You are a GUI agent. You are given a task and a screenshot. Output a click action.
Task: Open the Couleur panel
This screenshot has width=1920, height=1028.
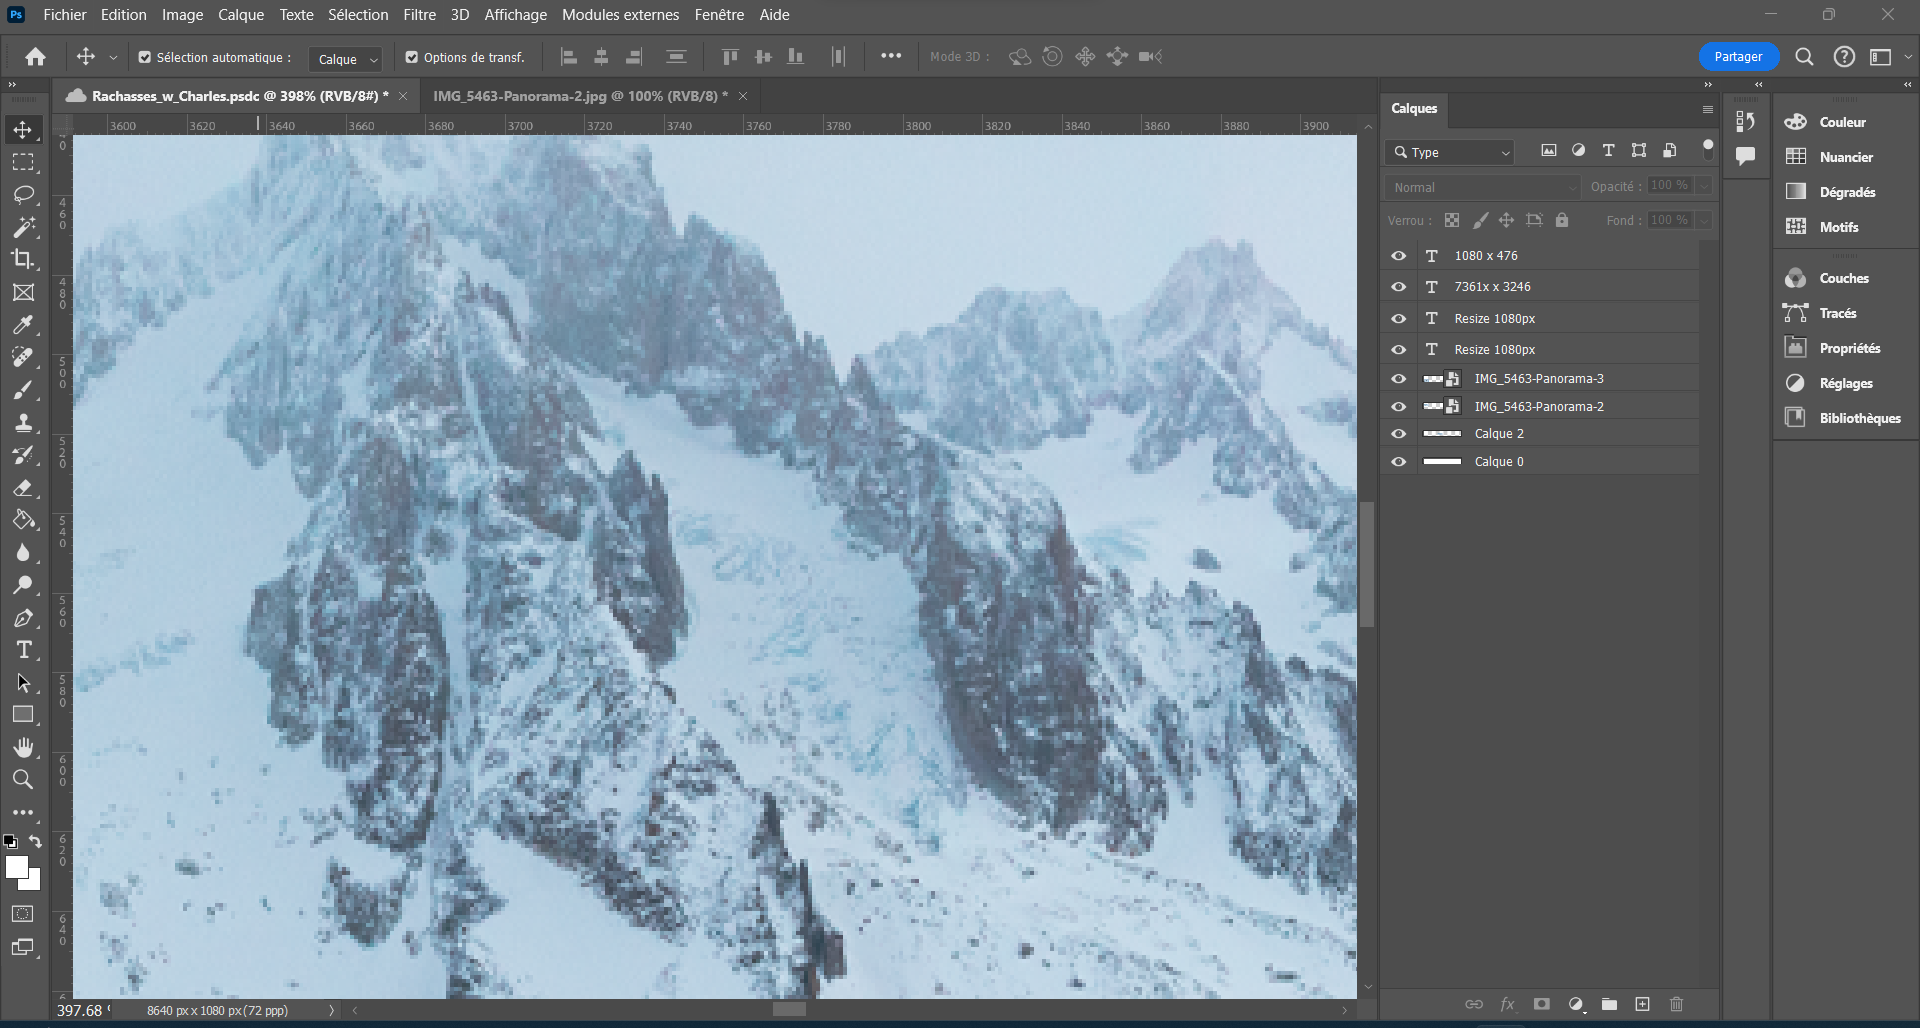[1797, 121]
